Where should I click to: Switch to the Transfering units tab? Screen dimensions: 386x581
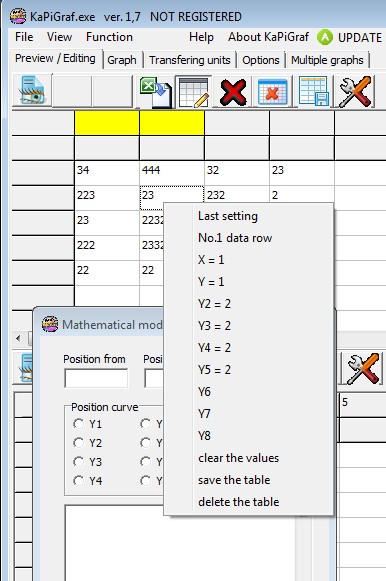click(x=190, y=60)
